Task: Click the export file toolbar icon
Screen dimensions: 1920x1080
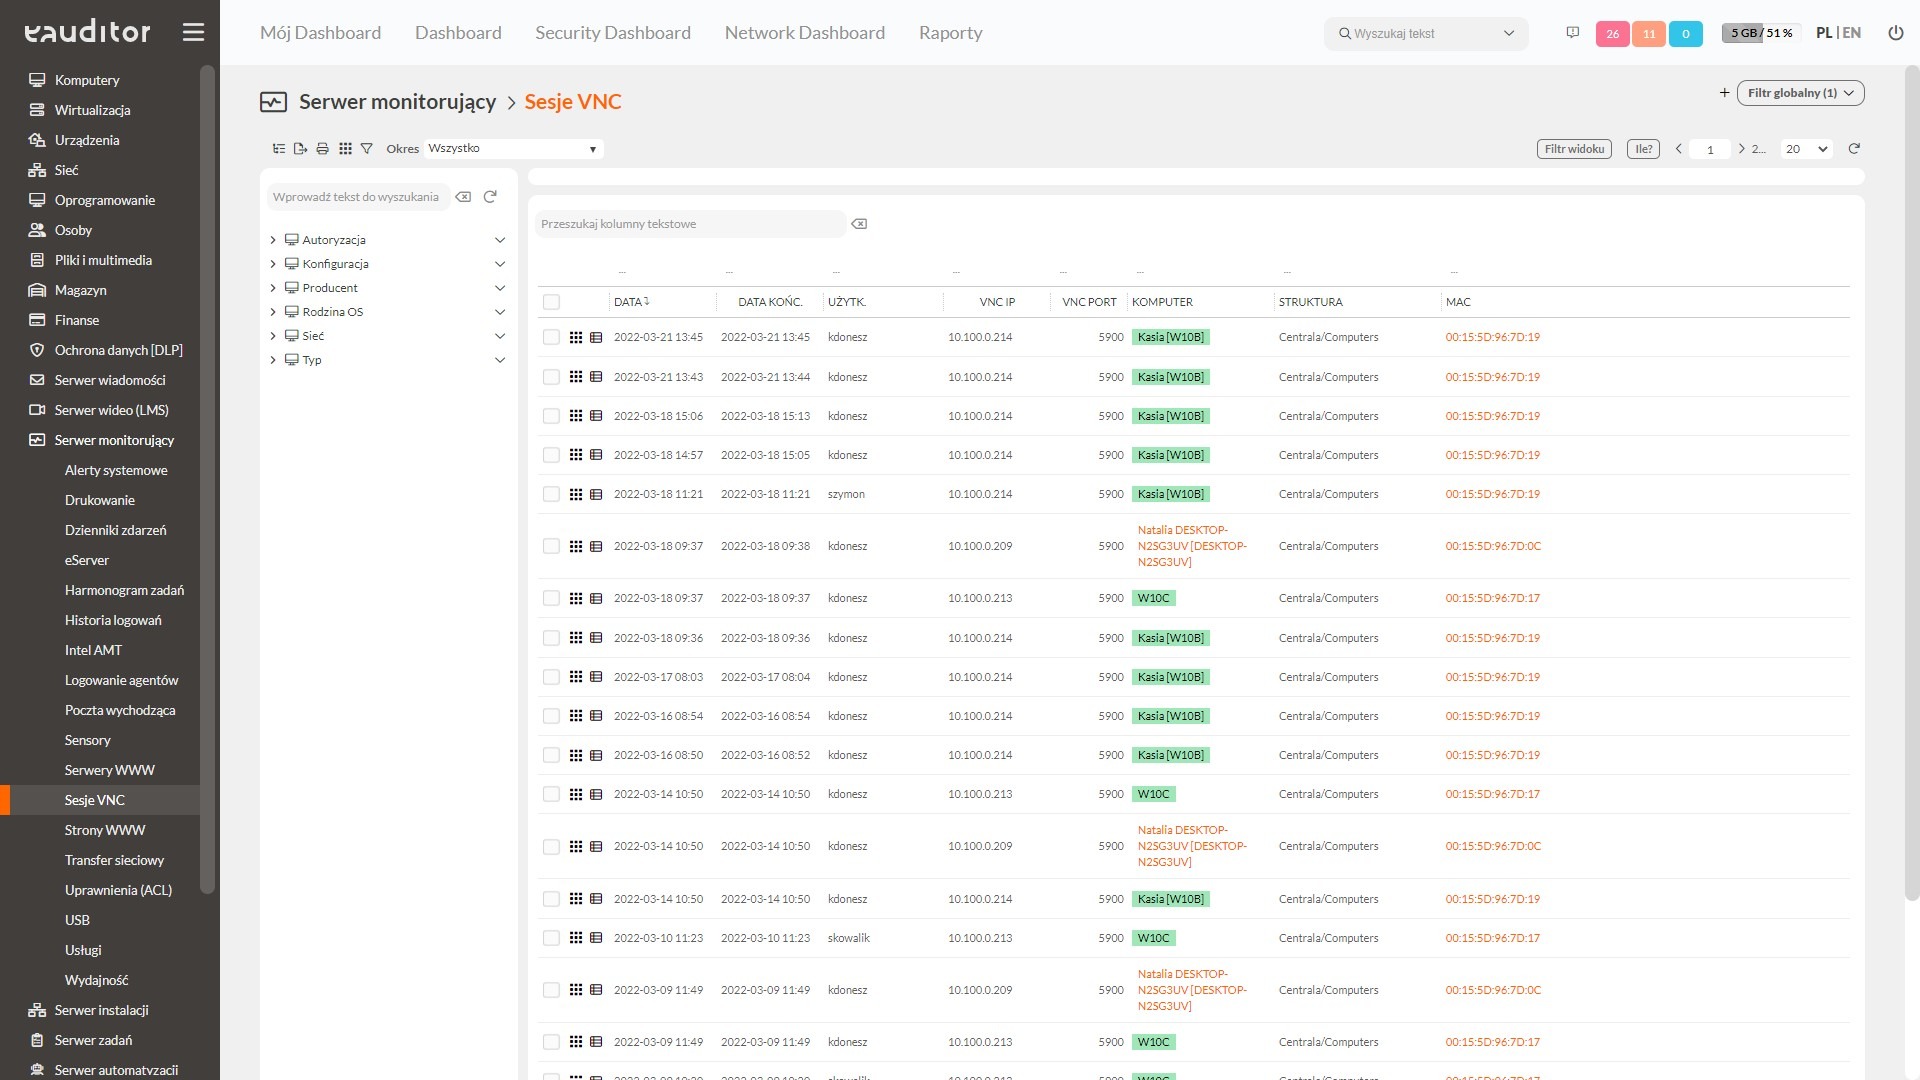Action: [300, 148]
